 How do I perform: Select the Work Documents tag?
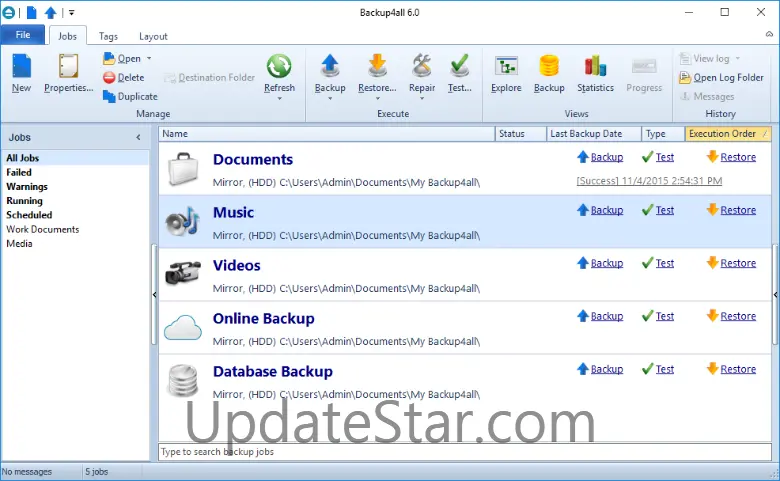pos(43,229)
